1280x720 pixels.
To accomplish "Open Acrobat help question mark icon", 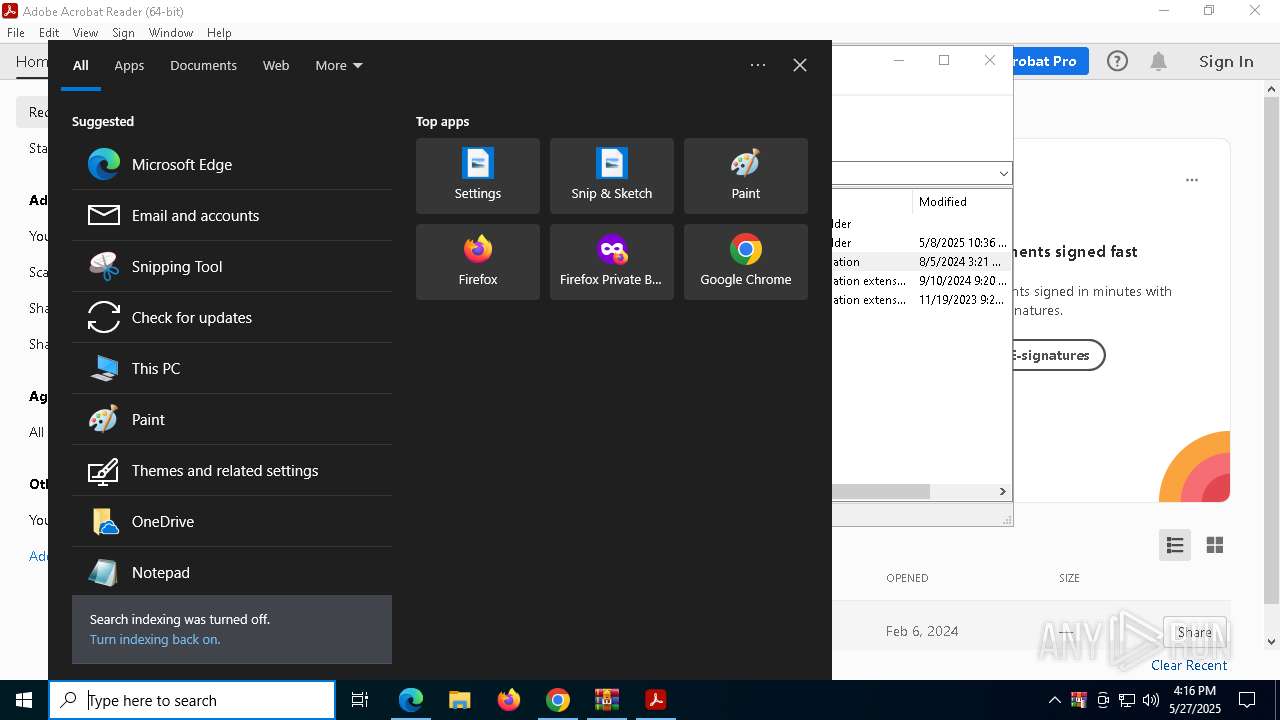I will coord(1117,61).
